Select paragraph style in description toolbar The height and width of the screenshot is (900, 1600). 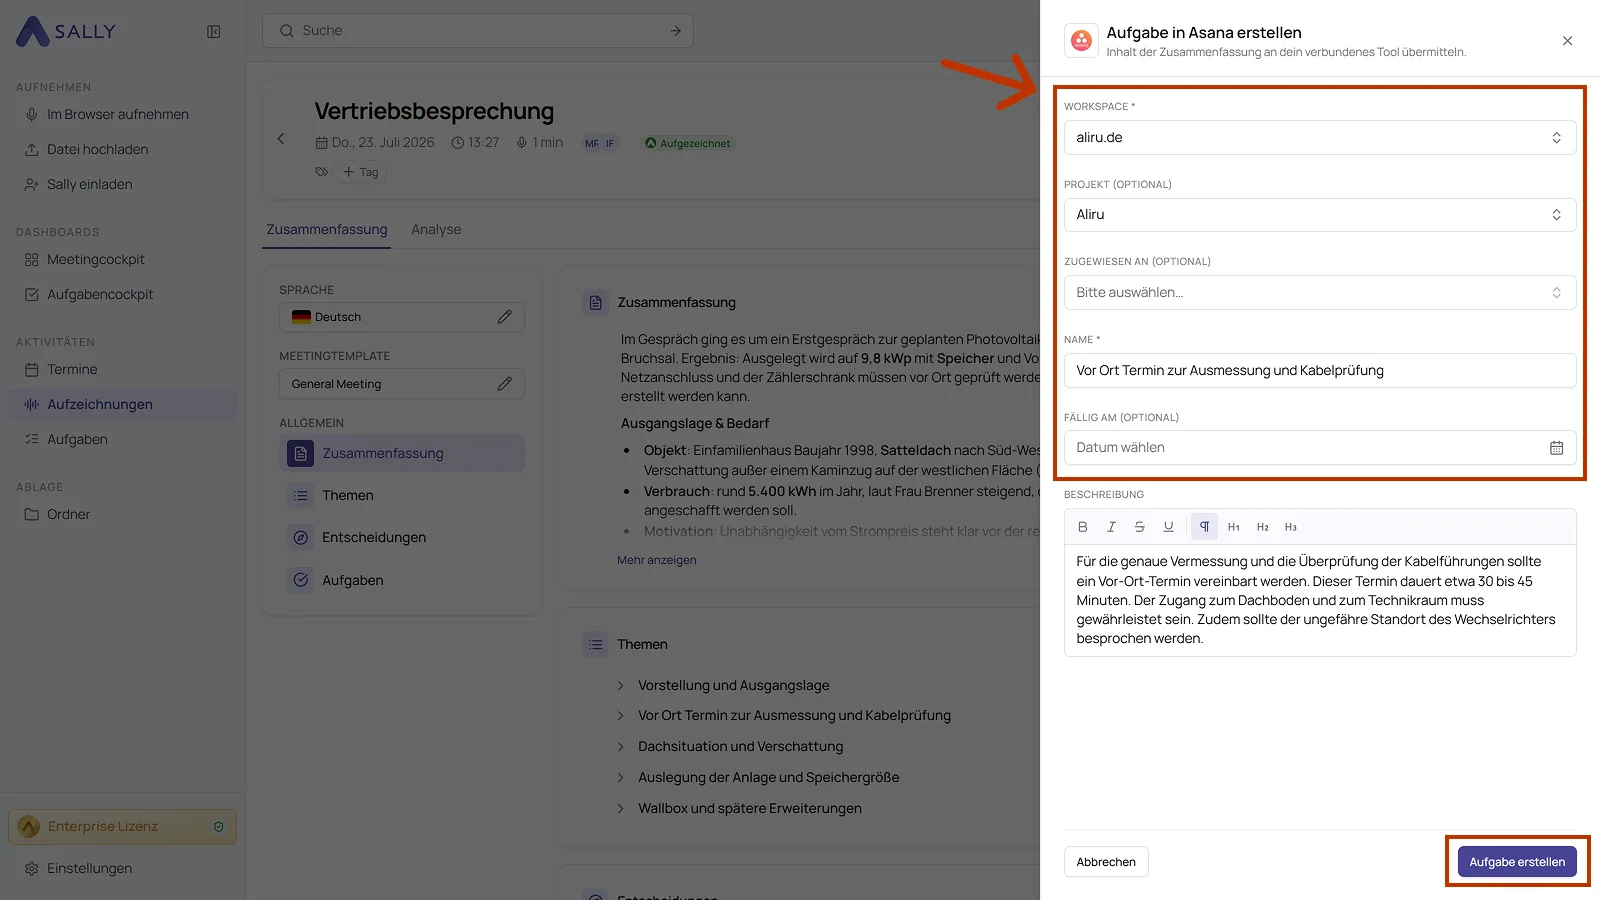coord(1204,527)
